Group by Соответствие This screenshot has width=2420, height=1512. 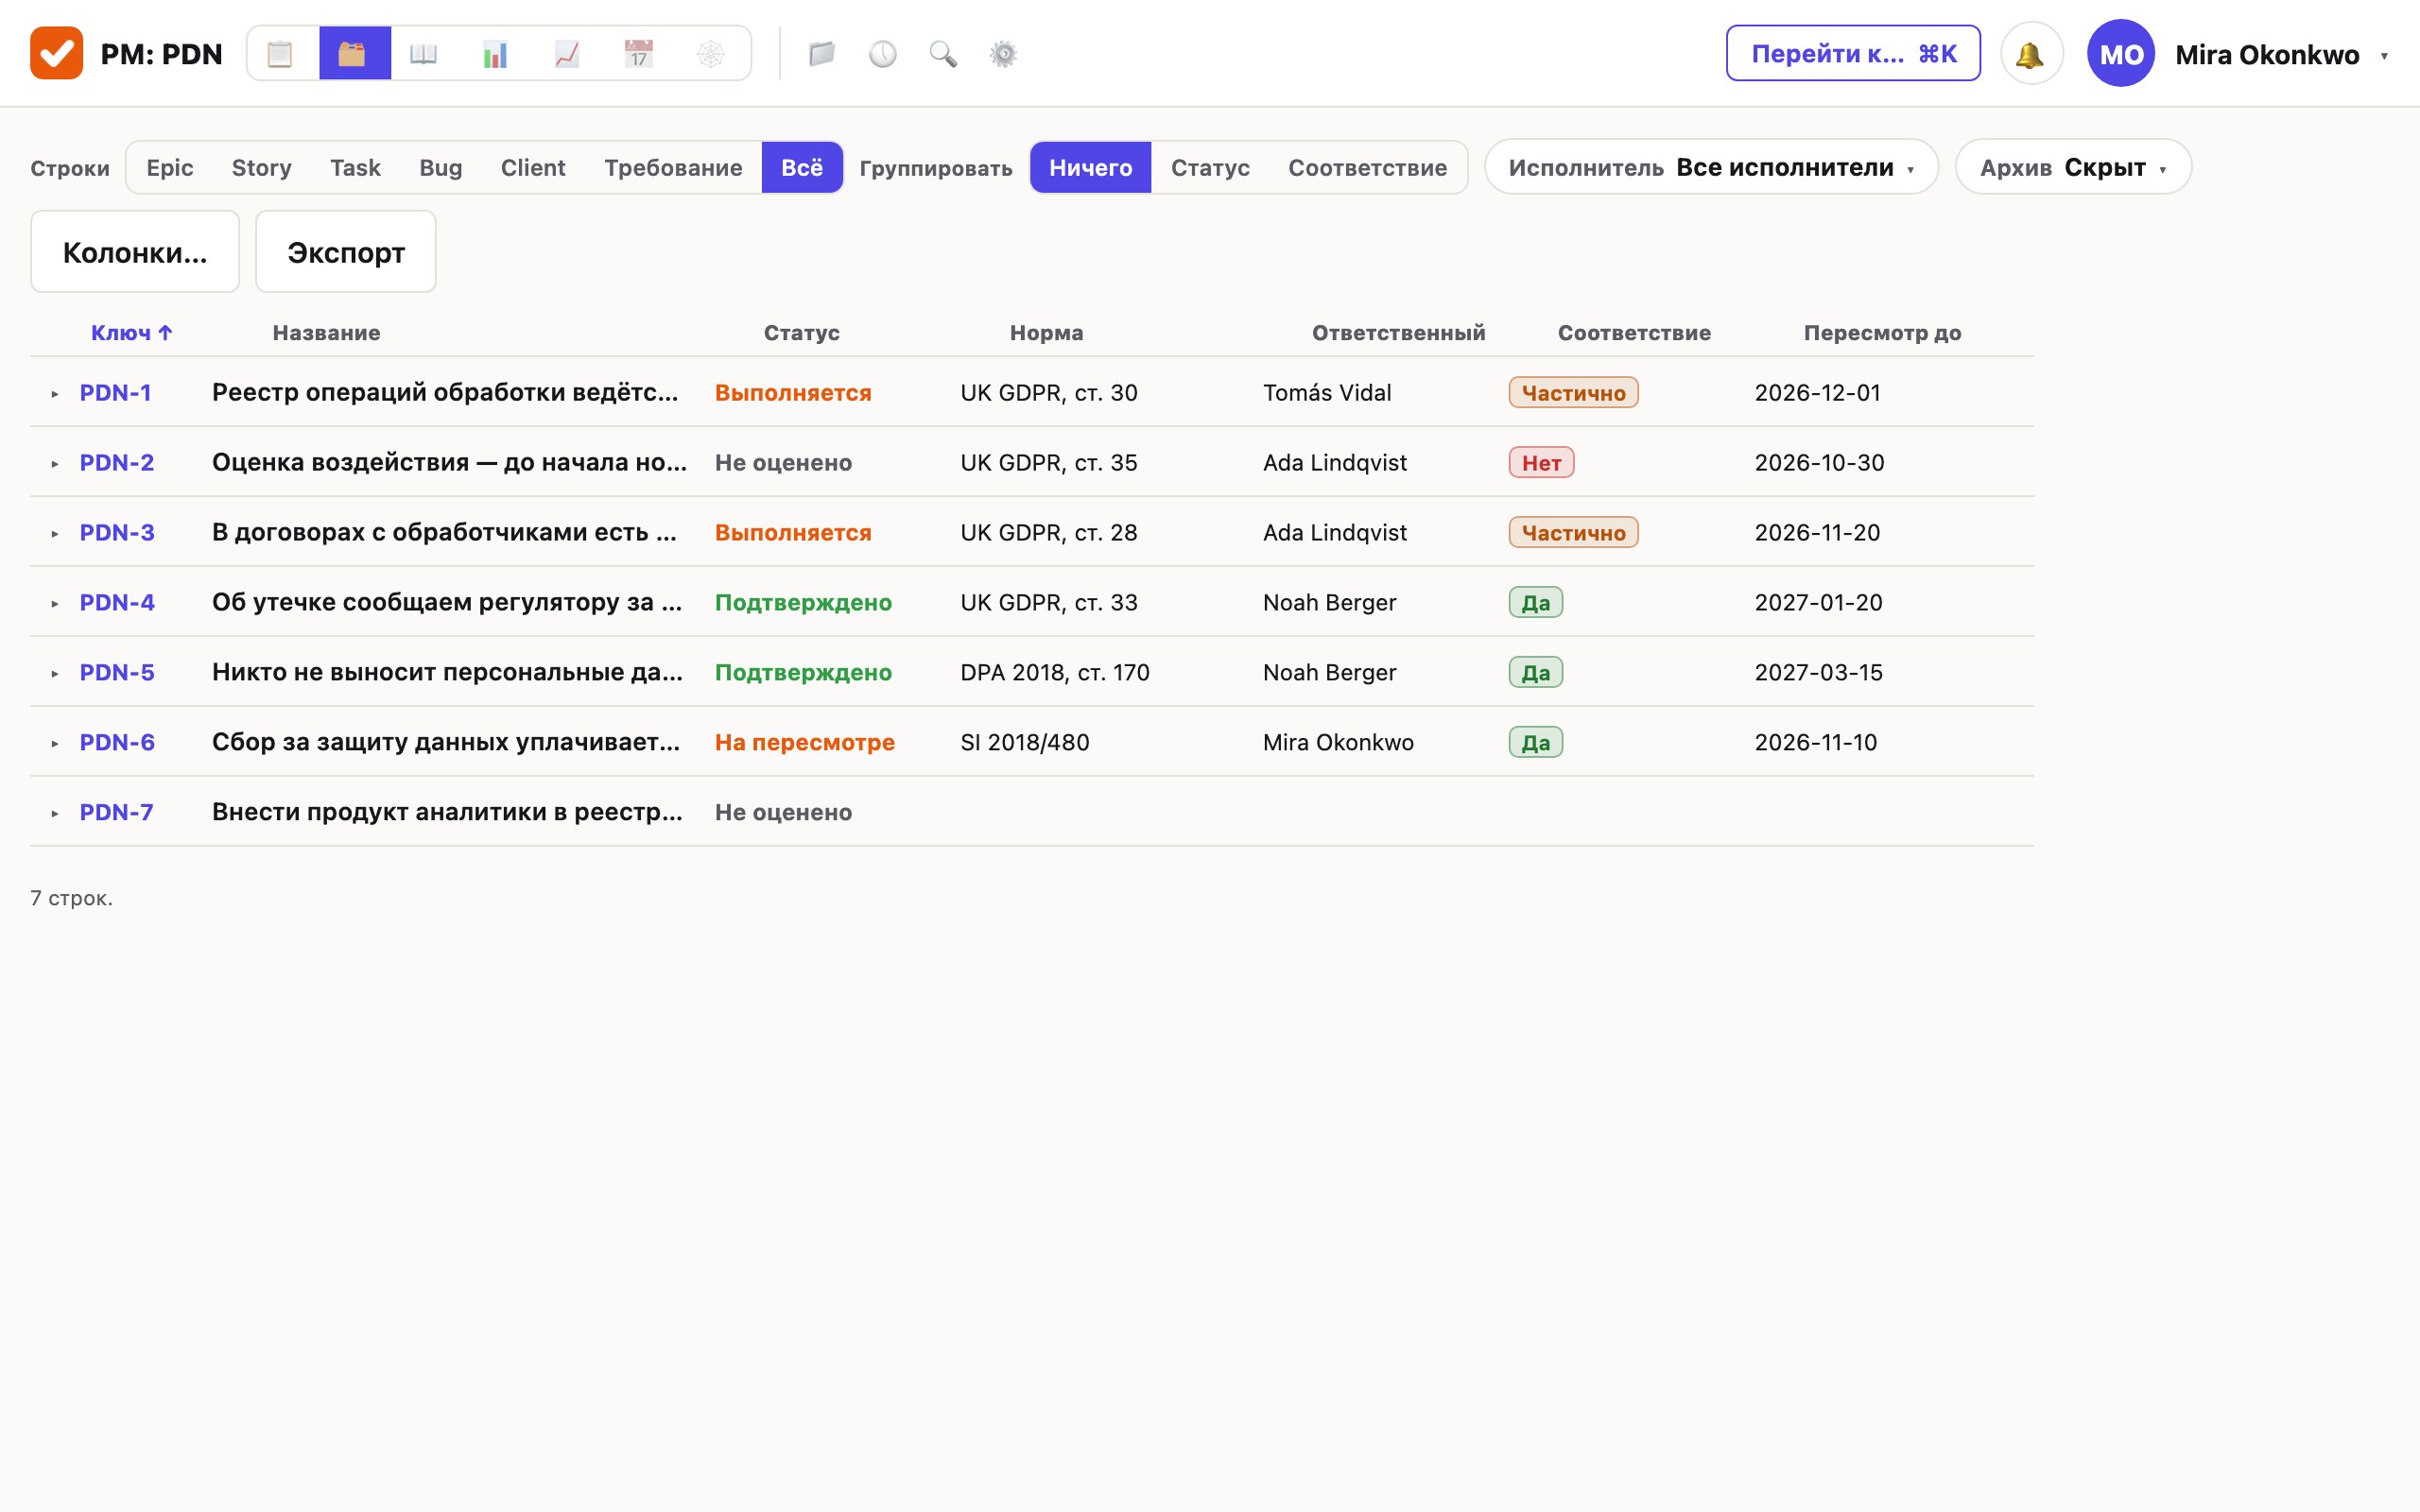[x=1367, y=167]
